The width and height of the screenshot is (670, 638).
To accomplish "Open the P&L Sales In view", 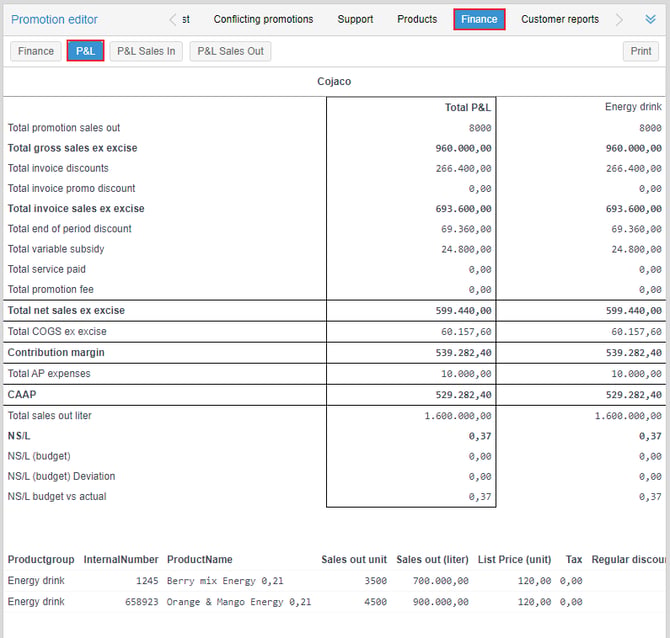I will pyautogui.click(x=146, y=51).
